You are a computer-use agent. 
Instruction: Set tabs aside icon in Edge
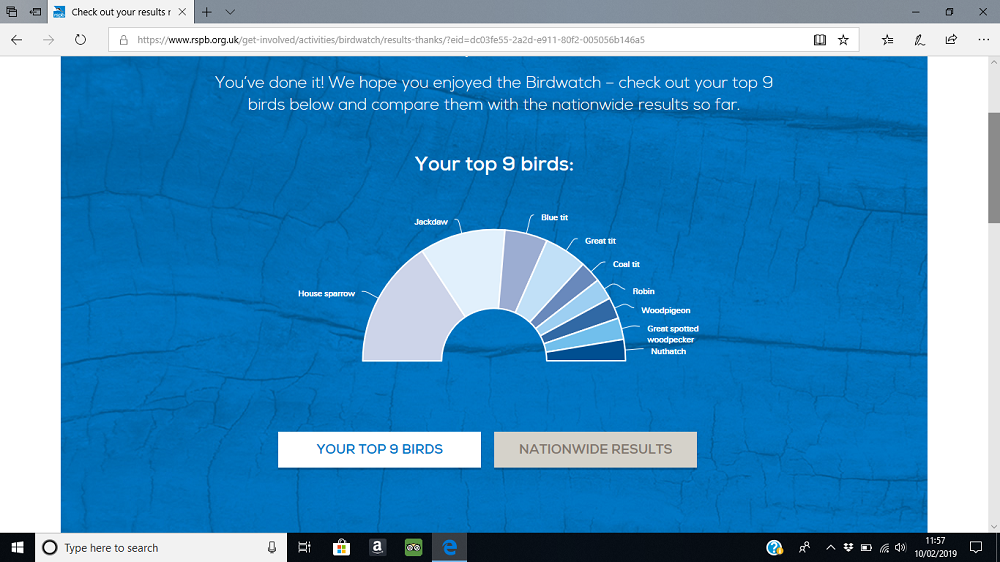[x=36, y=12]
